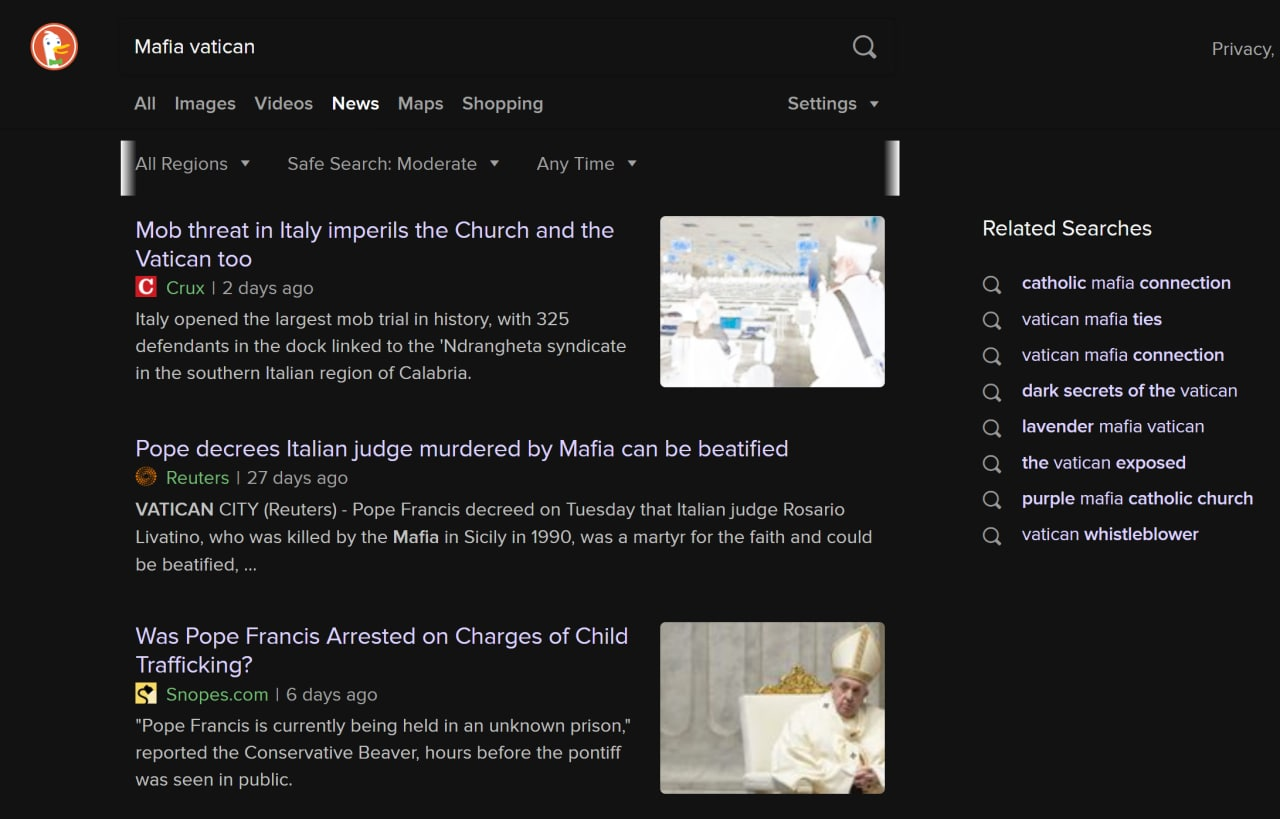Search related 'dark secrets of the vatican'
This screenshot has width=1280, height=819.
[x=1129, y=391]
